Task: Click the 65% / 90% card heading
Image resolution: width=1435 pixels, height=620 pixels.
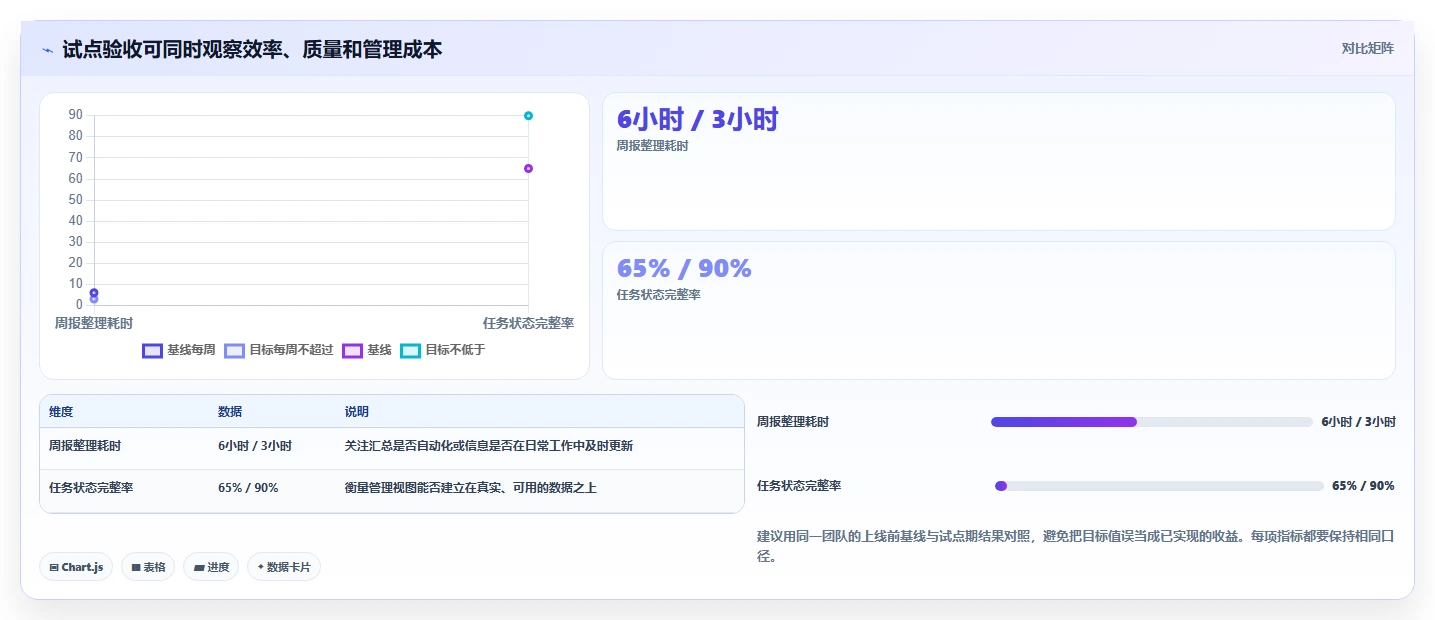Action: point(684,268)
